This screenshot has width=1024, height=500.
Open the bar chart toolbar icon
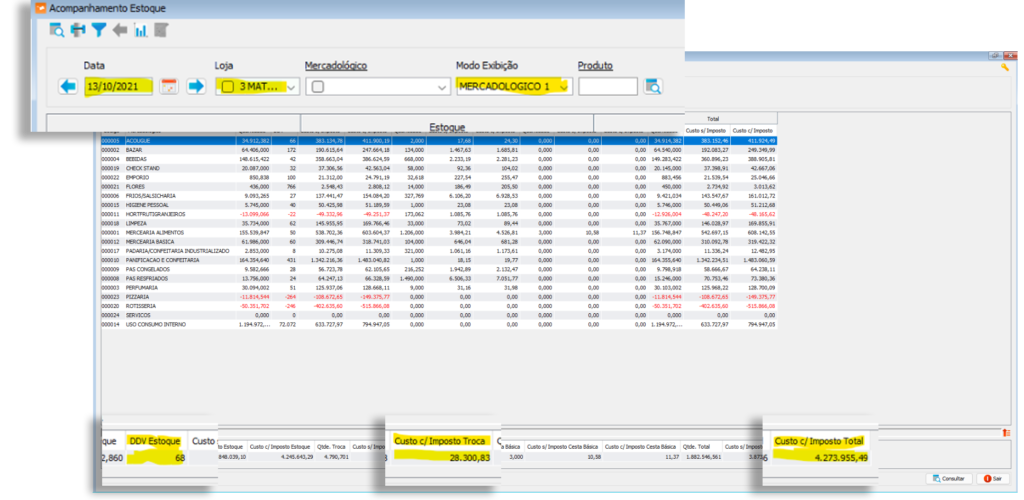[x=140, y=30]
